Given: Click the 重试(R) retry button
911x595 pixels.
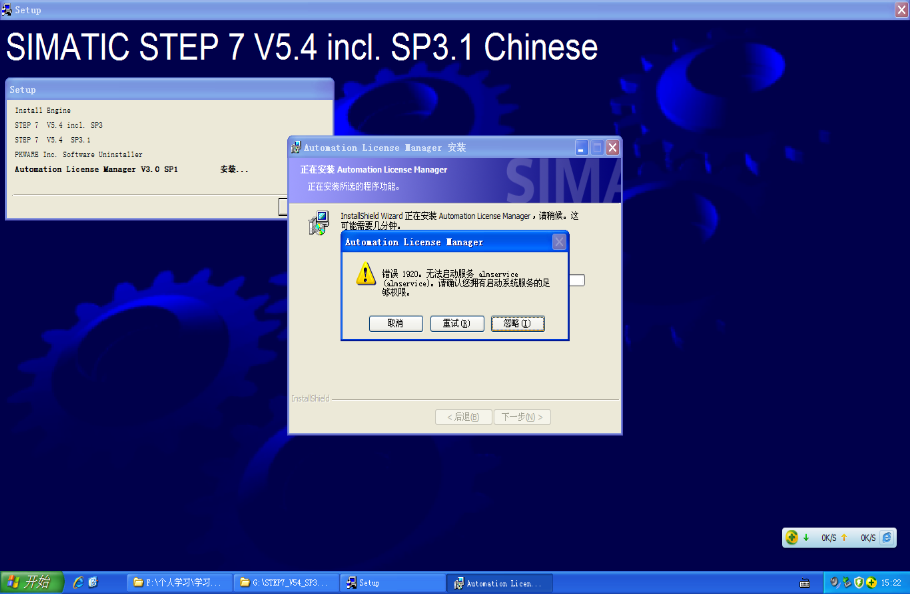Looking at the screenshot, I should [x=457, y=324].
